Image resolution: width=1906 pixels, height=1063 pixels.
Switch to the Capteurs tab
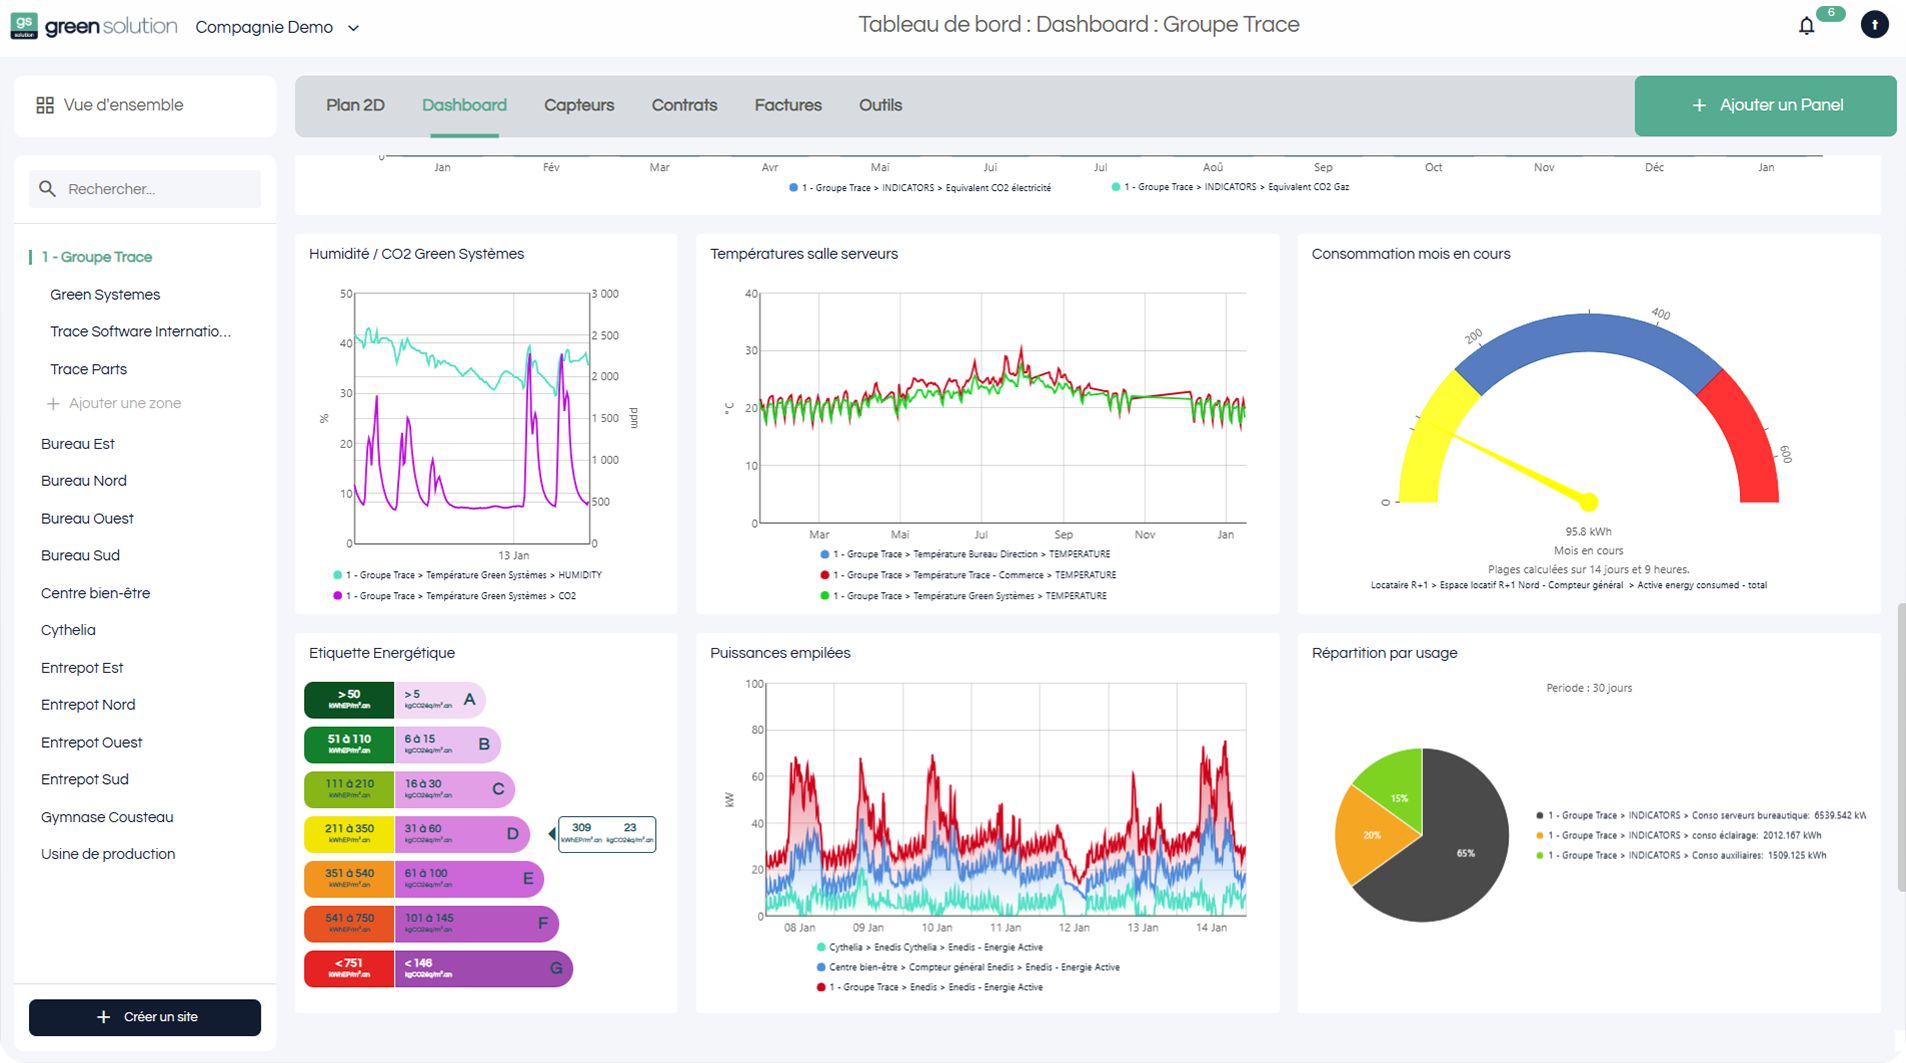[x=579, y=104]
